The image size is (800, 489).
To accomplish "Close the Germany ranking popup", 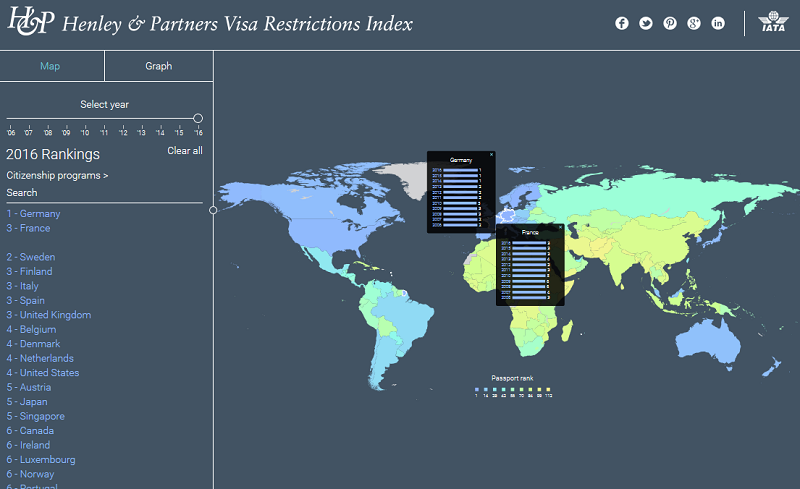I will tap(491, 155).
